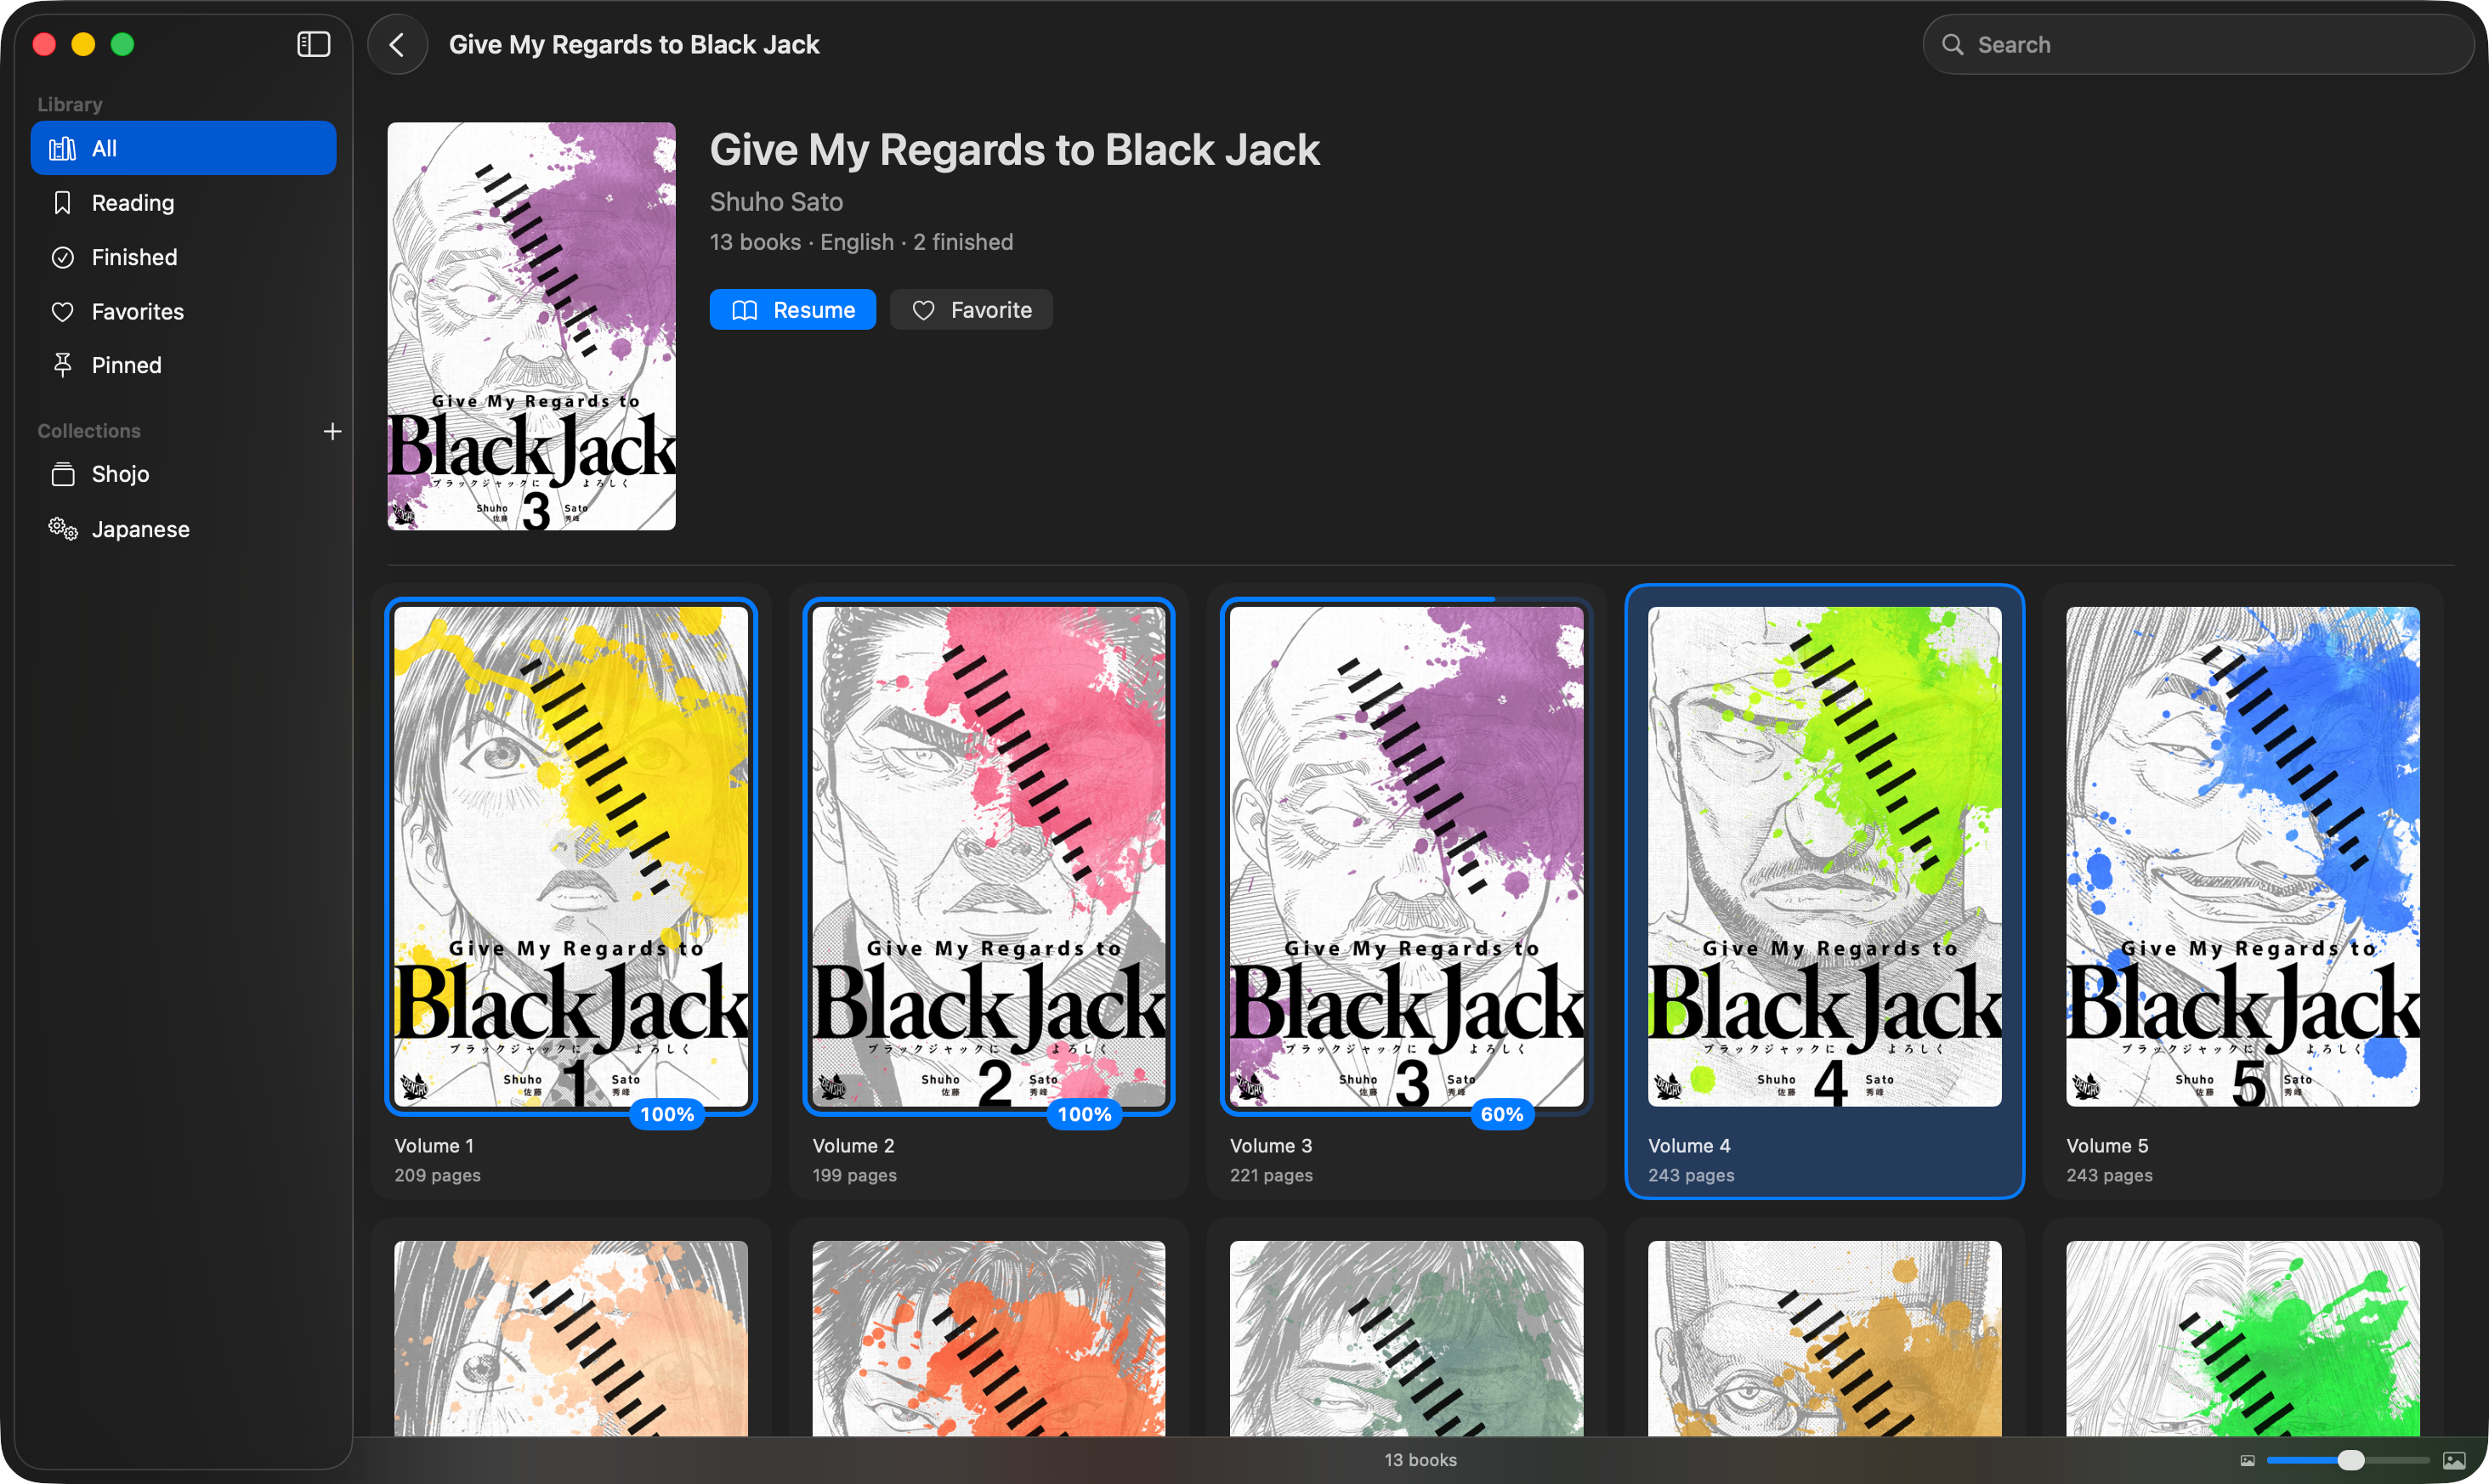
Task: Click the Reading bookmark icon
Action: (x=63, y=203)
